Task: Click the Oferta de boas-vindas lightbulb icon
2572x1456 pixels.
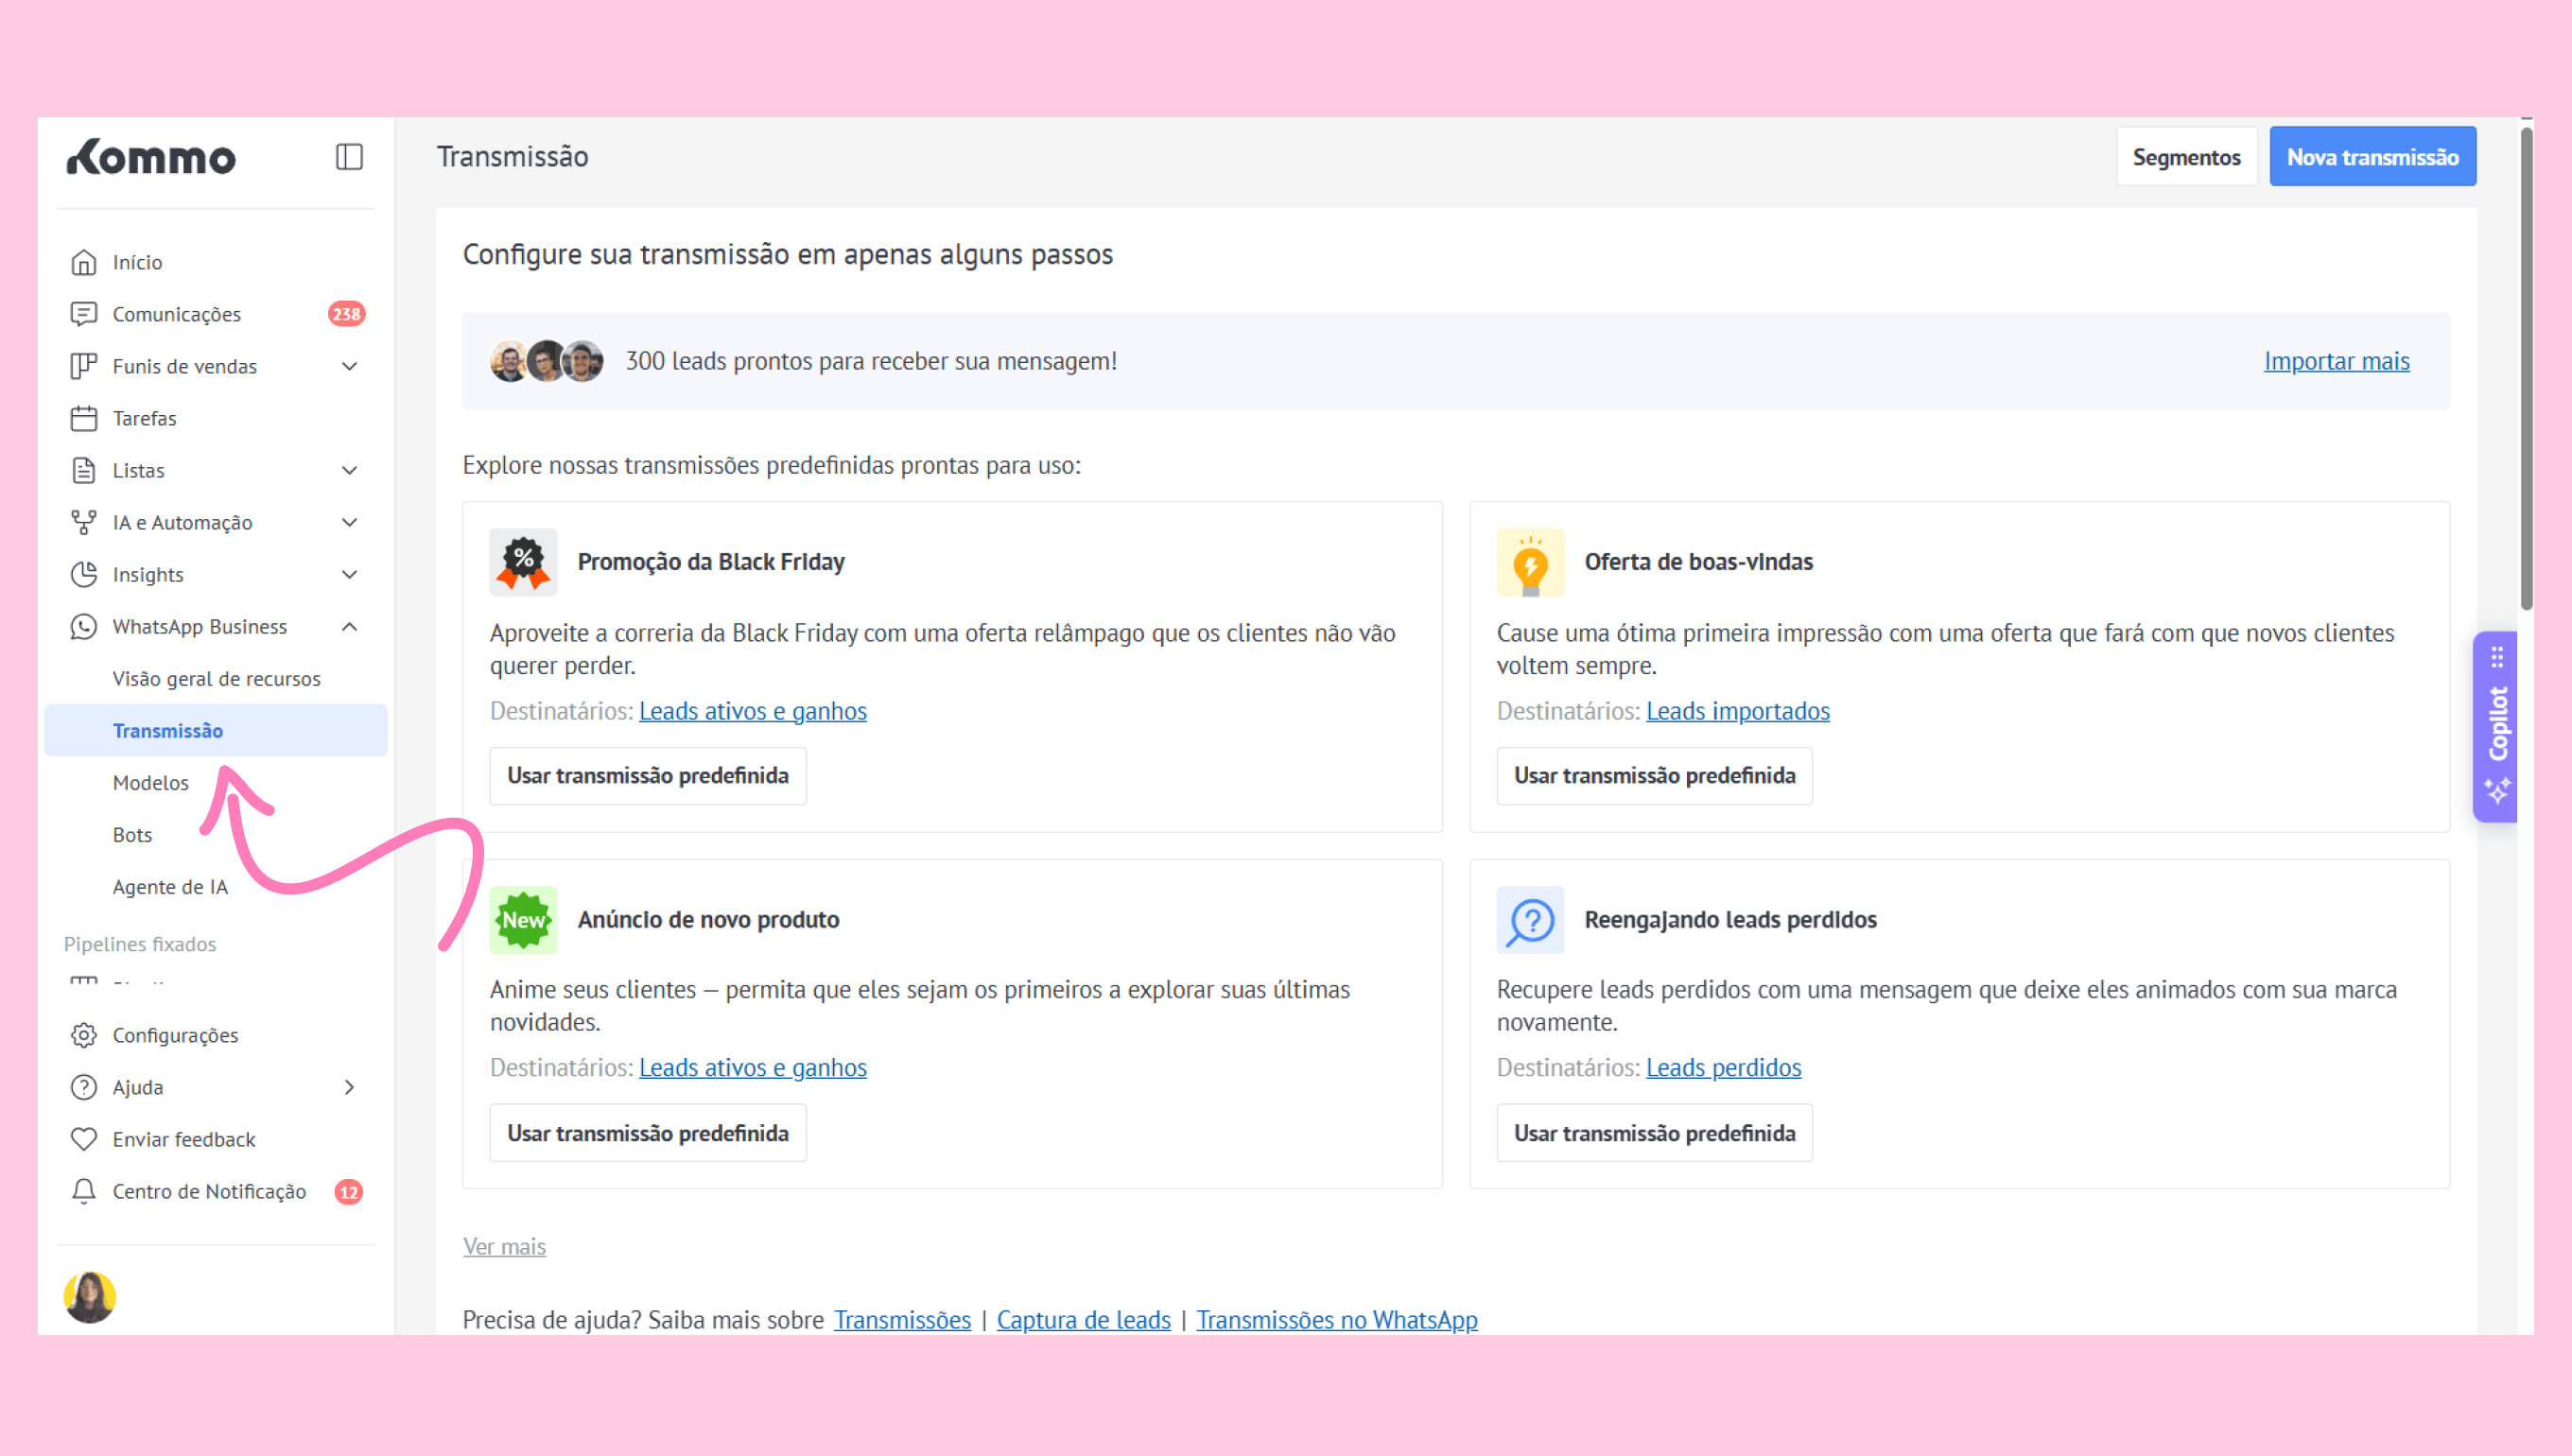Action: coord(1530,562)
